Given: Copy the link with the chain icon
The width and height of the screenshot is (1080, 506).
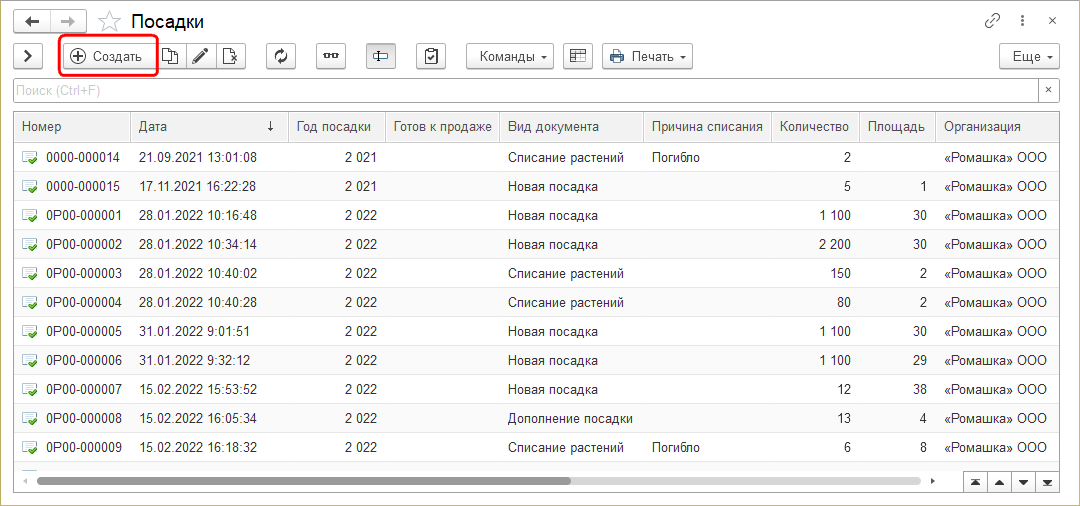Looking at the screenshot, I should click(x=993, y=21).
